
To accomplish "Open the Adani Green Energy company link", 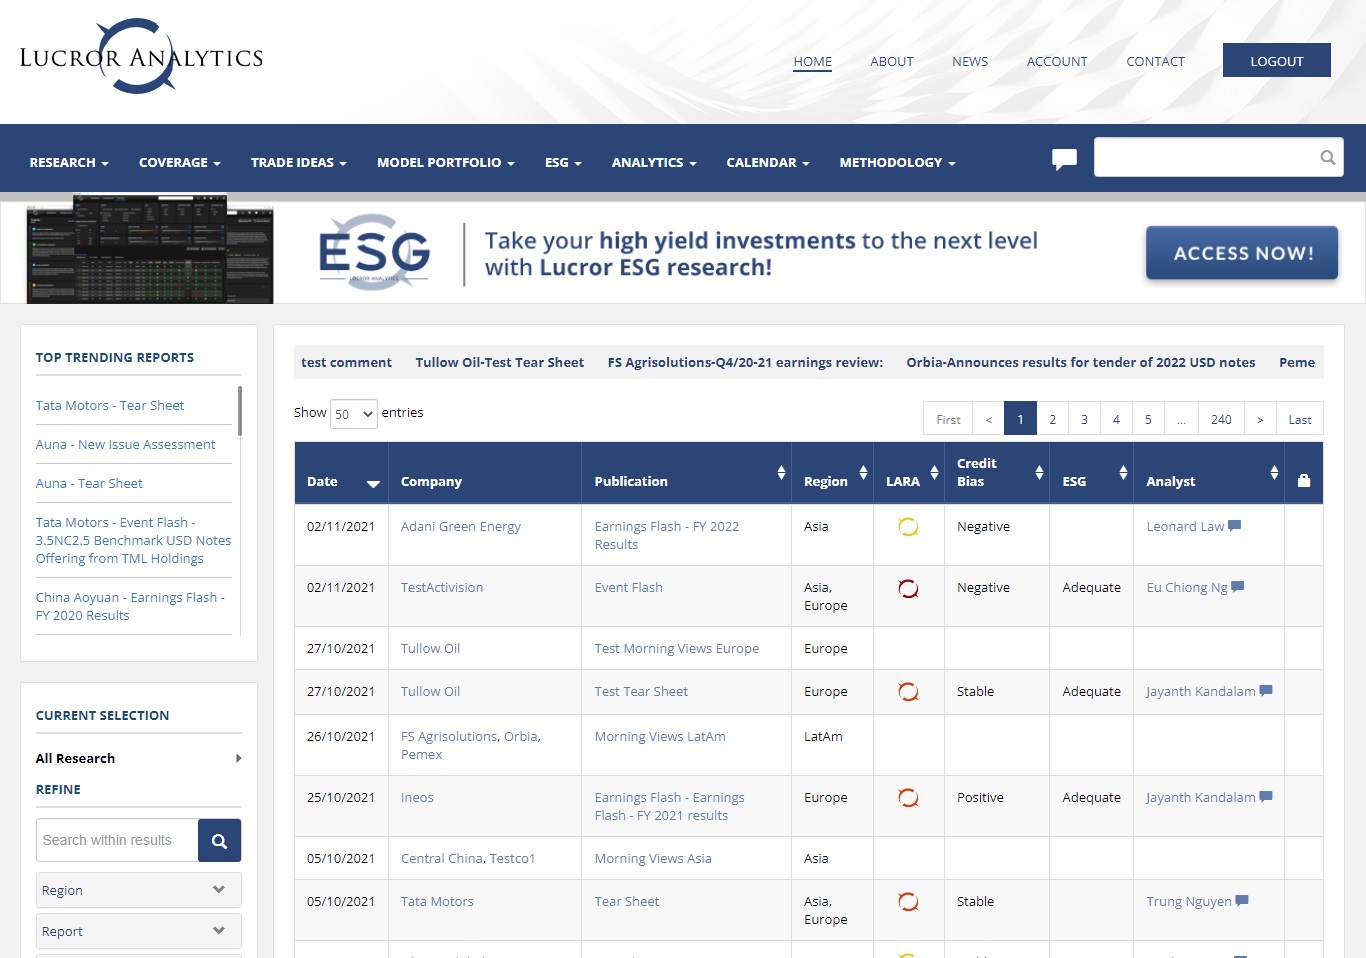I will (460, 527).
